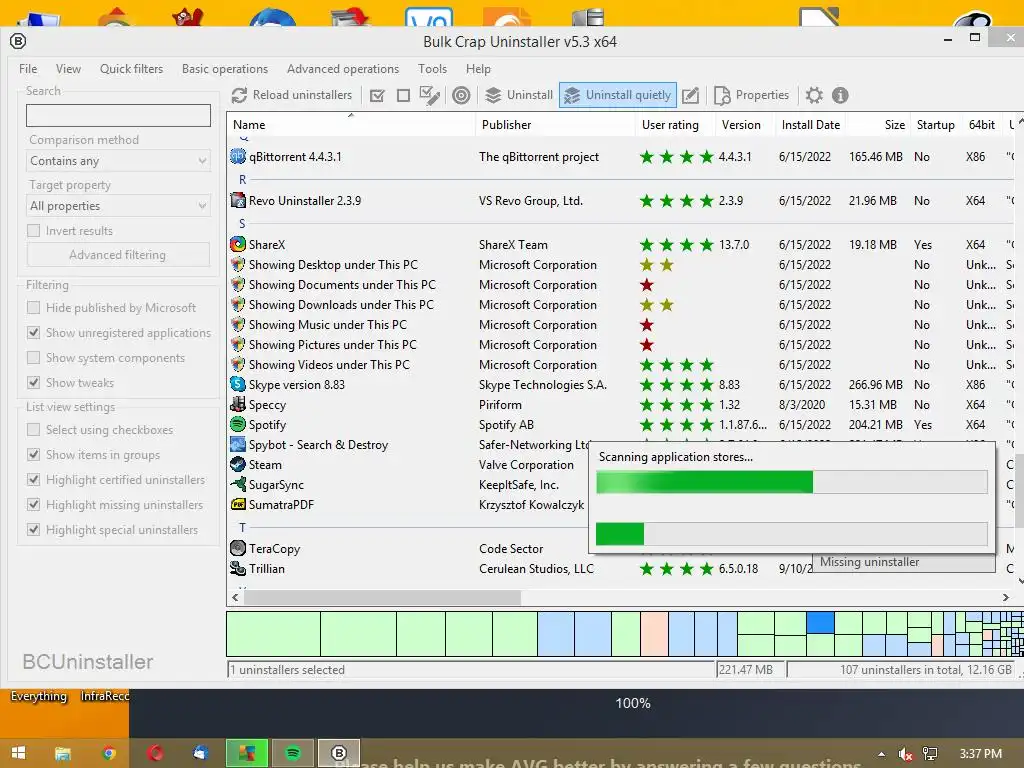The height and width of the screenshot is (768, 1024).
Task: Open the Help menu
Action: 478,69
